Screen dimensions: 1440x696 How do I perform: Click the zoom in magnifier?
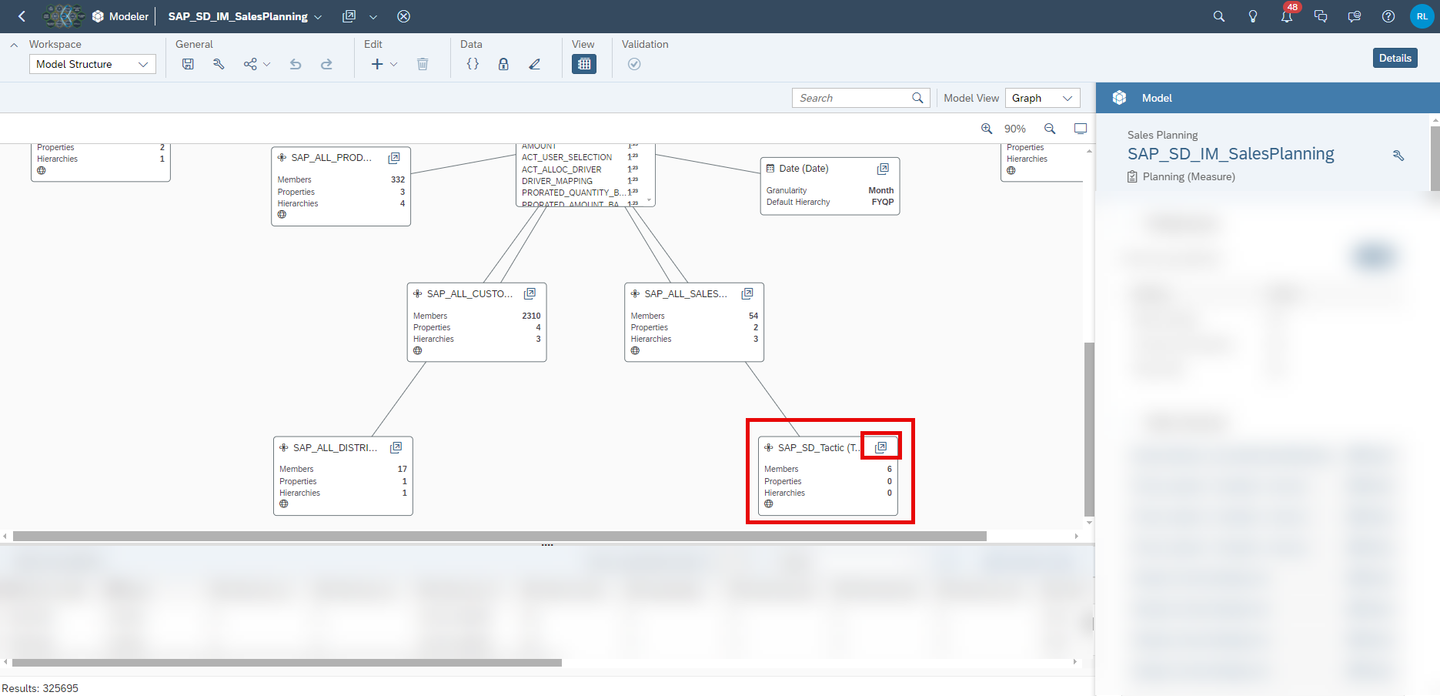[987, 129]
